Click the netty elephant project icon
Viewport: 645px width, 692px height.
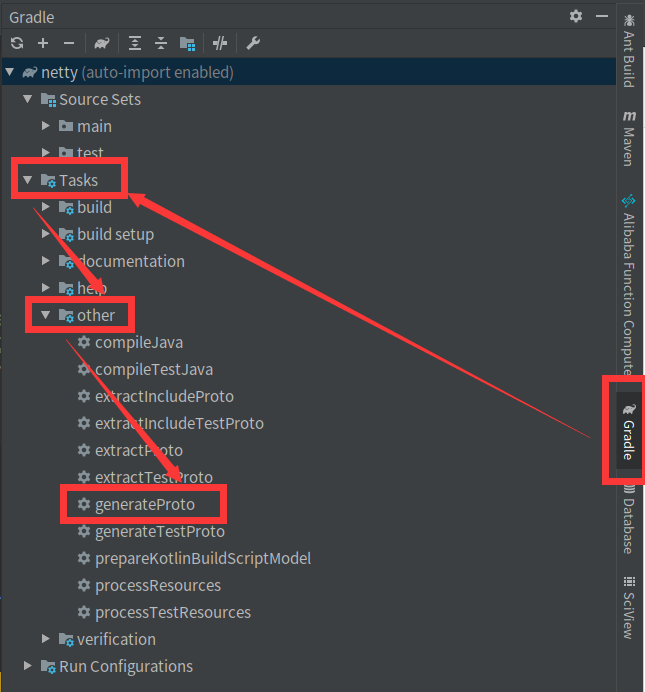[x=30, y=71]
